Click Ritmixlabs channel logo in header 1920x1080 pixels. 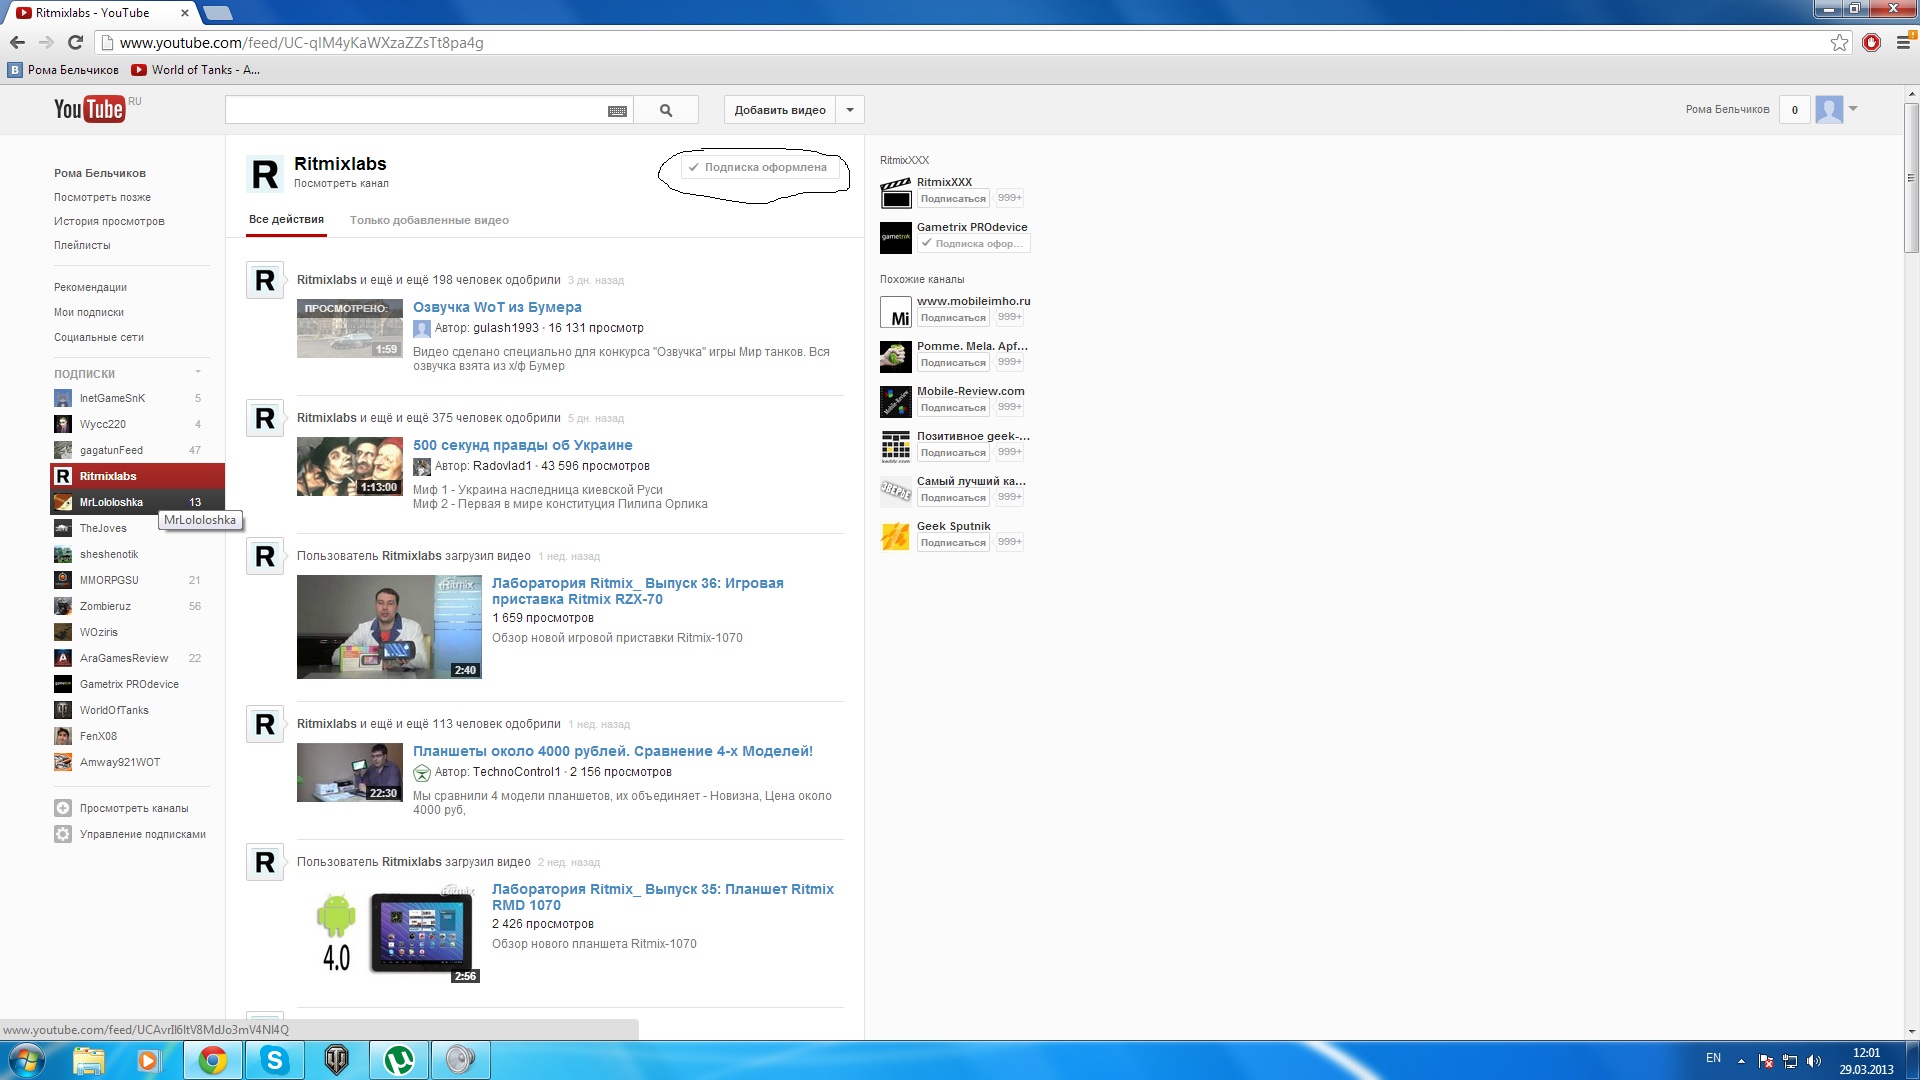[265, 174]
